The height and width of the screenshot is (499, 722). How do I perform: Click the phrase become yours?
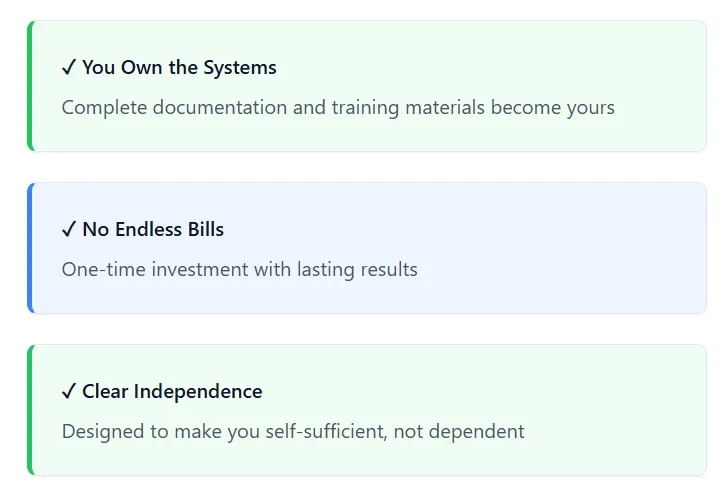pos(553,108)
